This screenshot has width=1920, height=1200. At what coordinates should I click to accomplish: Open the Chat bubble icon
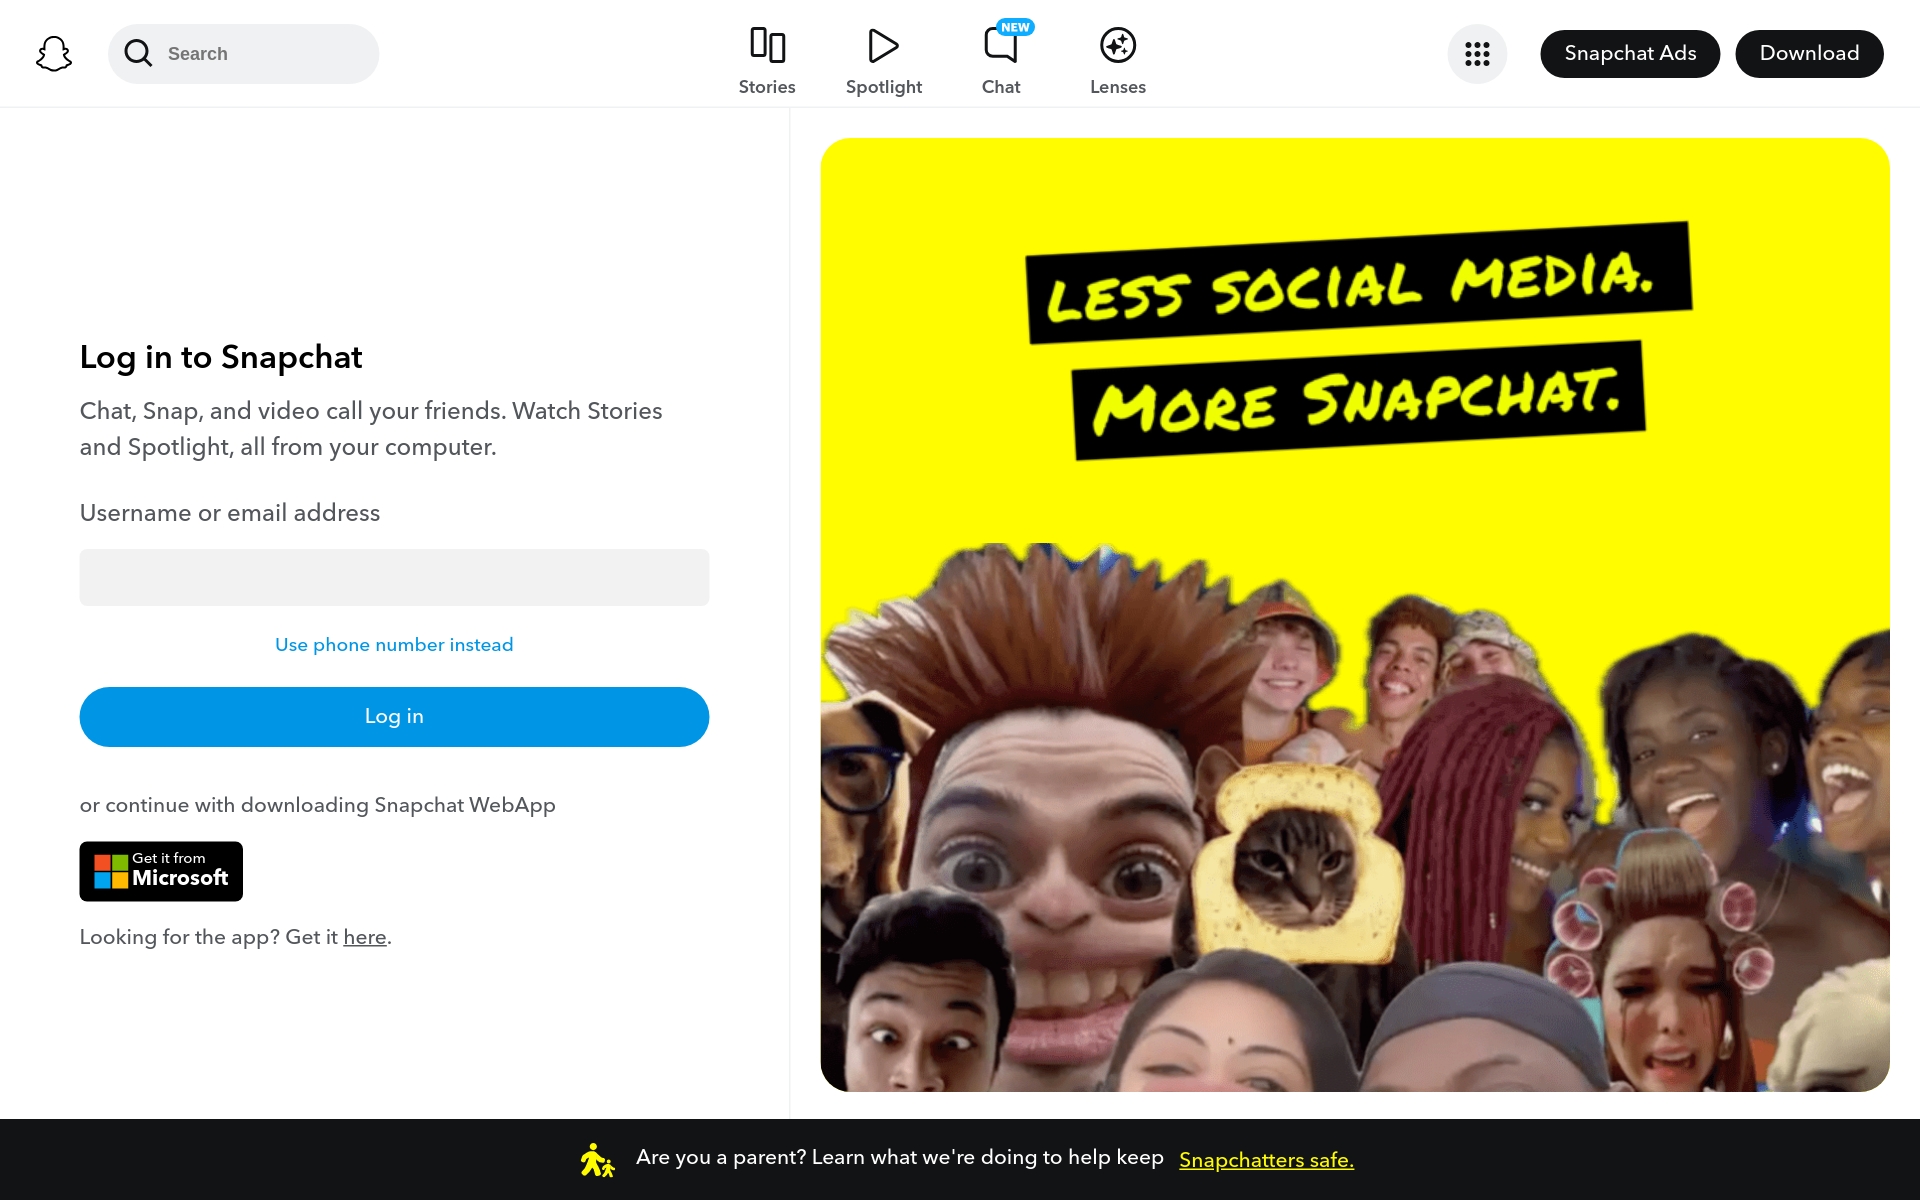click(x=1000, y=47)
